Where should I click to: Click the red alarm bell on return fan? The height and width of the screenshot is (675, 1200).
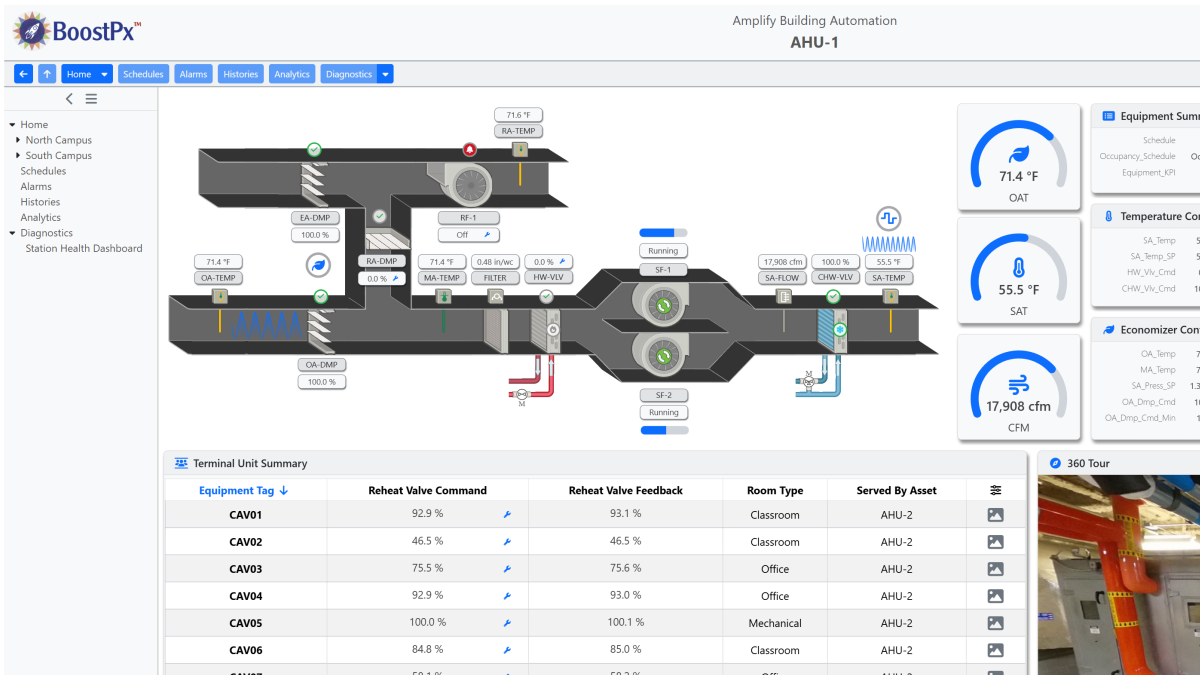pos(469,150)
